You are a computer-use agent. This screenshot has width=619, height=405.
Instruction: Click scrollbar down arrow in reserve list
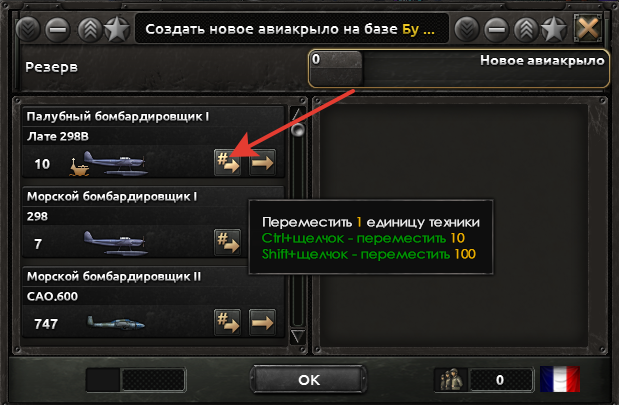click(298, 337)
